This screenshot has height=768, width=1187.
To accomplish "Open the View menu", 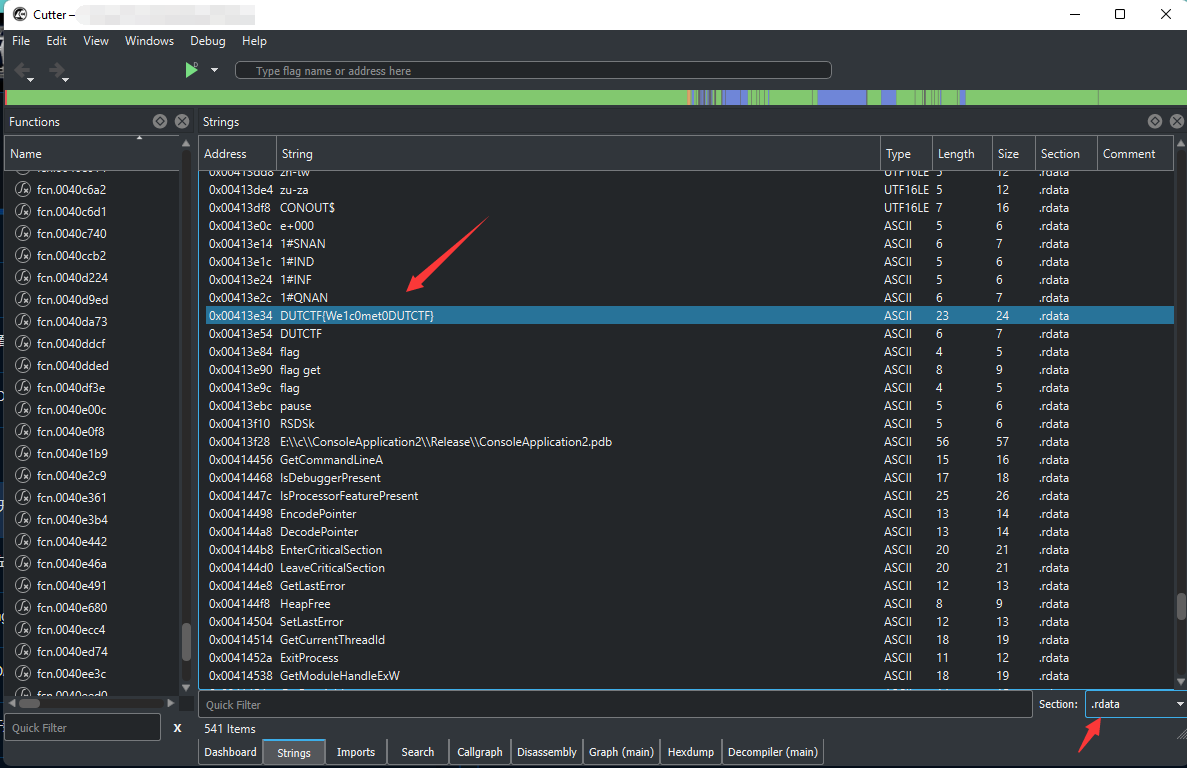I will (x=95, y=41).
